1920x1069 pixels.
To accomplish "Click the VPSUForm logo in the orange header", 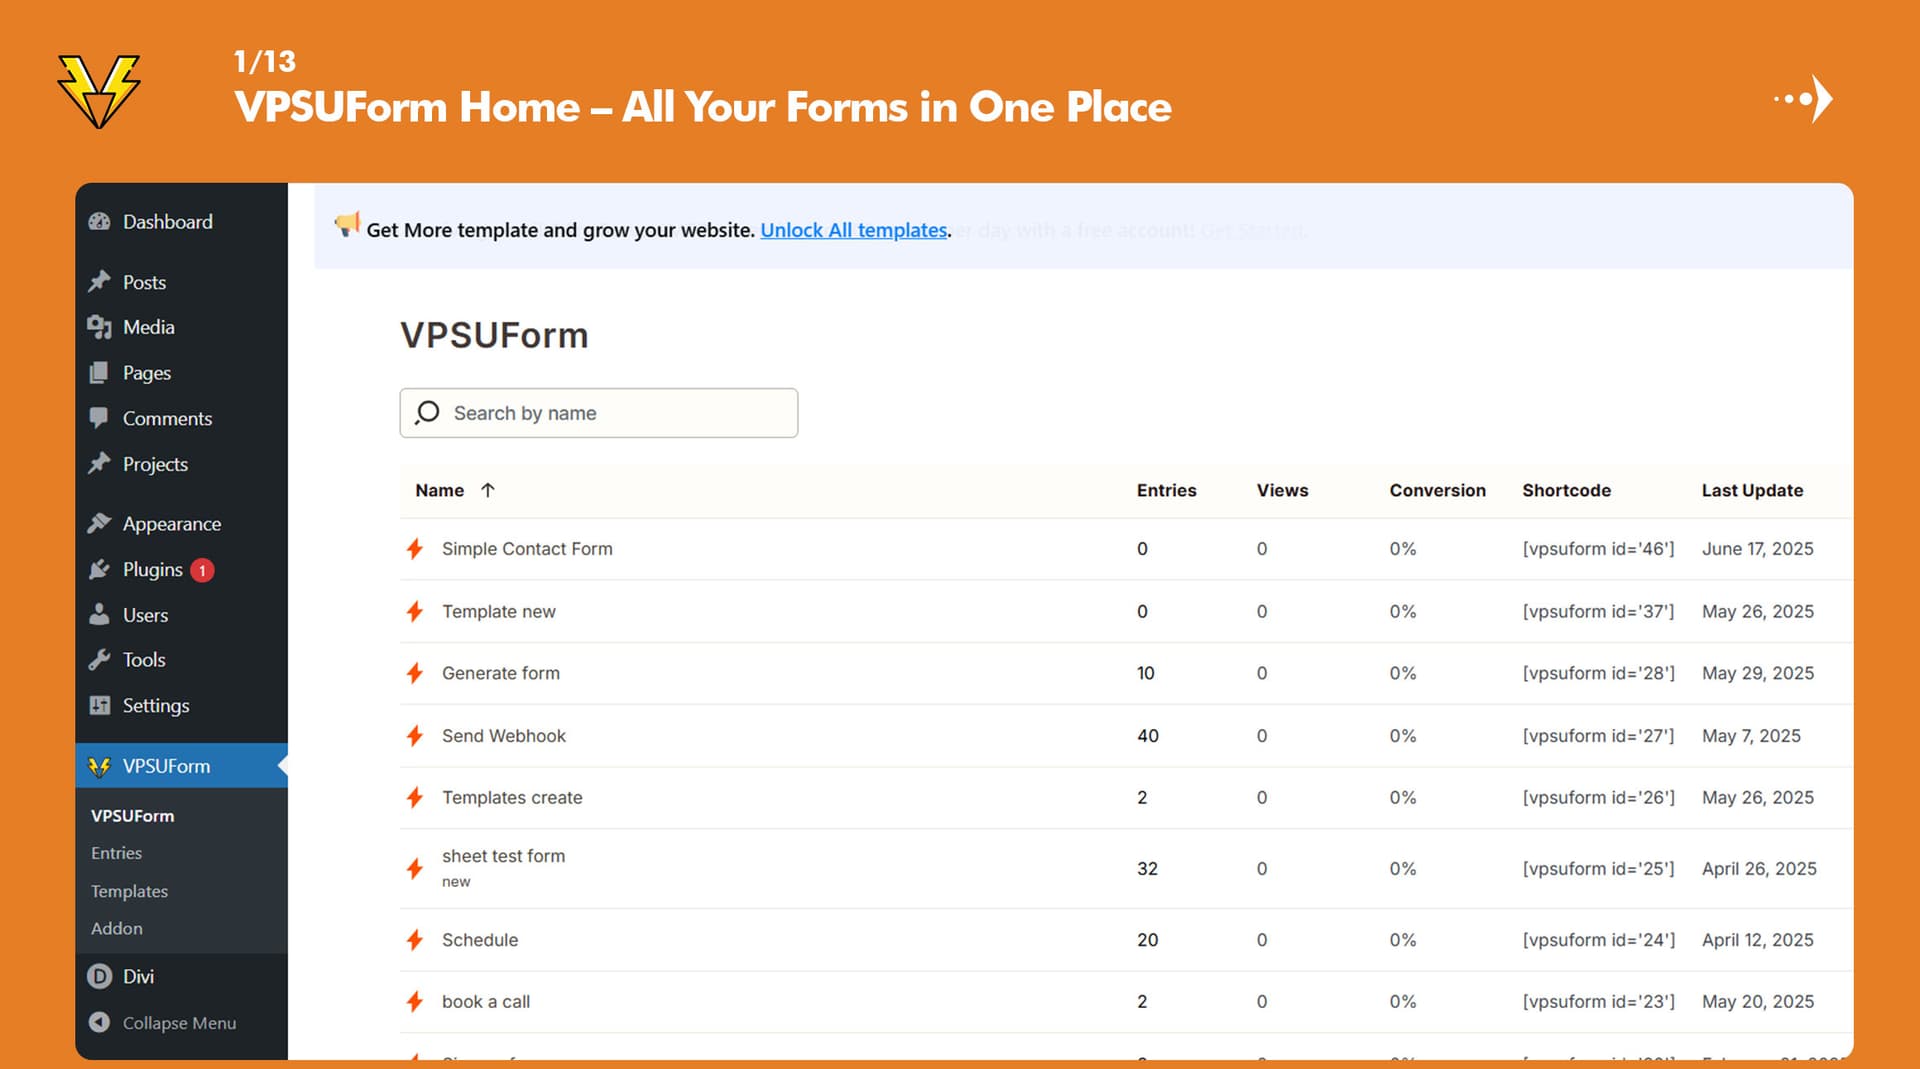I will (100, 90).
